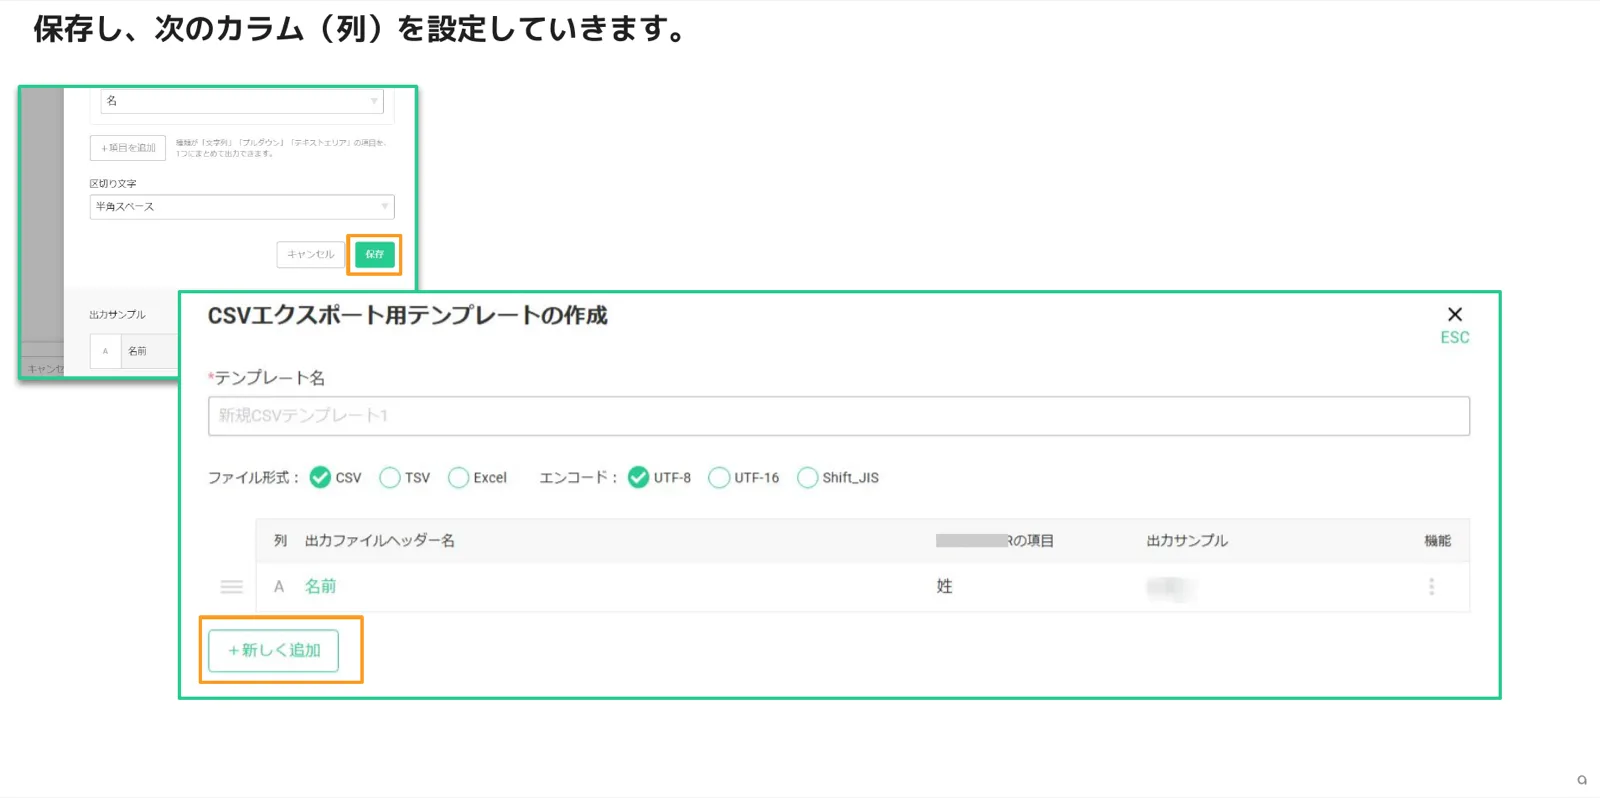Viewport: 1600px width, 798px height.
Task: Click the 名前 header name link
Action: [320, 587]
